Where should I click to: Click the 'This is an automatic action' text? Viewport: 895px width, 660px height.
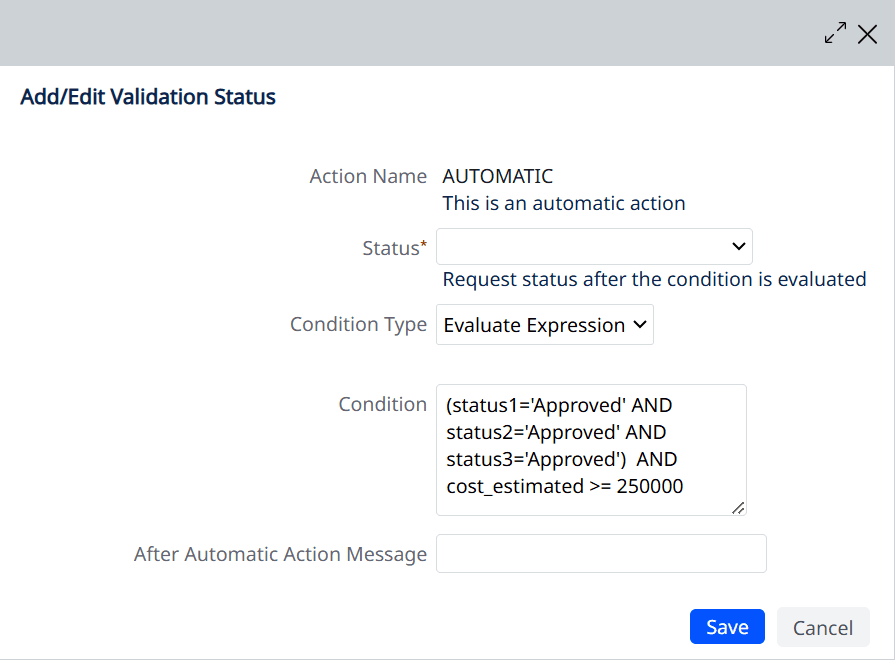pos(564,203)
